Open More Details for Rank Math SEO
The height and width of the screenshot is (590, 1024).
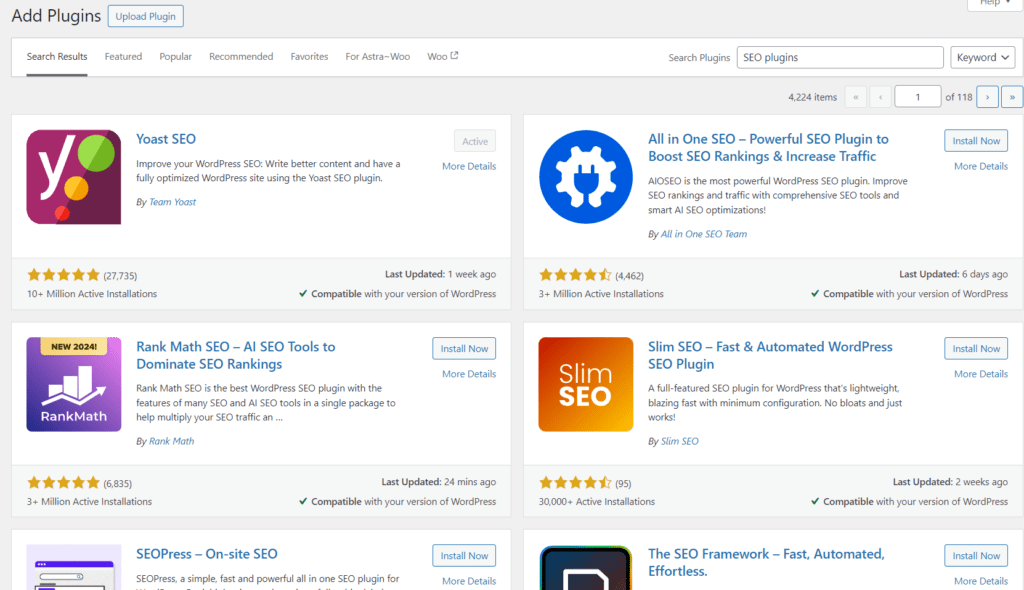469,374
